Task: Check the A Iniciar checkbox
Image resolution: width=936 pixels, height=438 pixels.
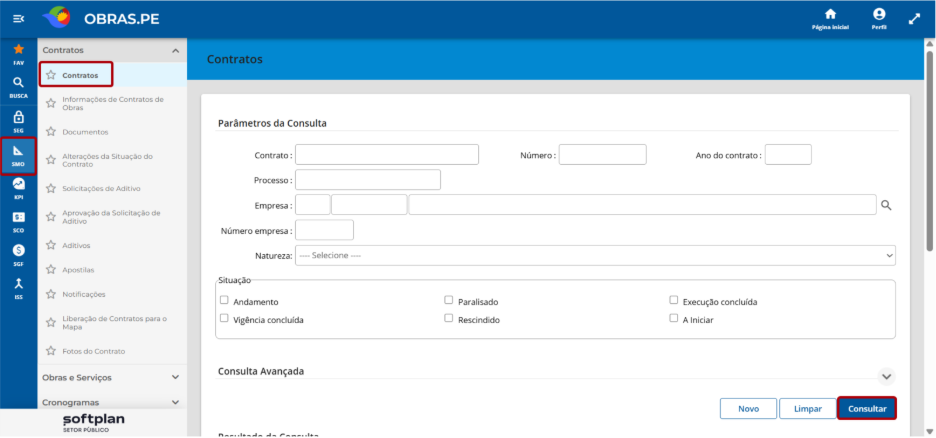Action: pos(673,318)
